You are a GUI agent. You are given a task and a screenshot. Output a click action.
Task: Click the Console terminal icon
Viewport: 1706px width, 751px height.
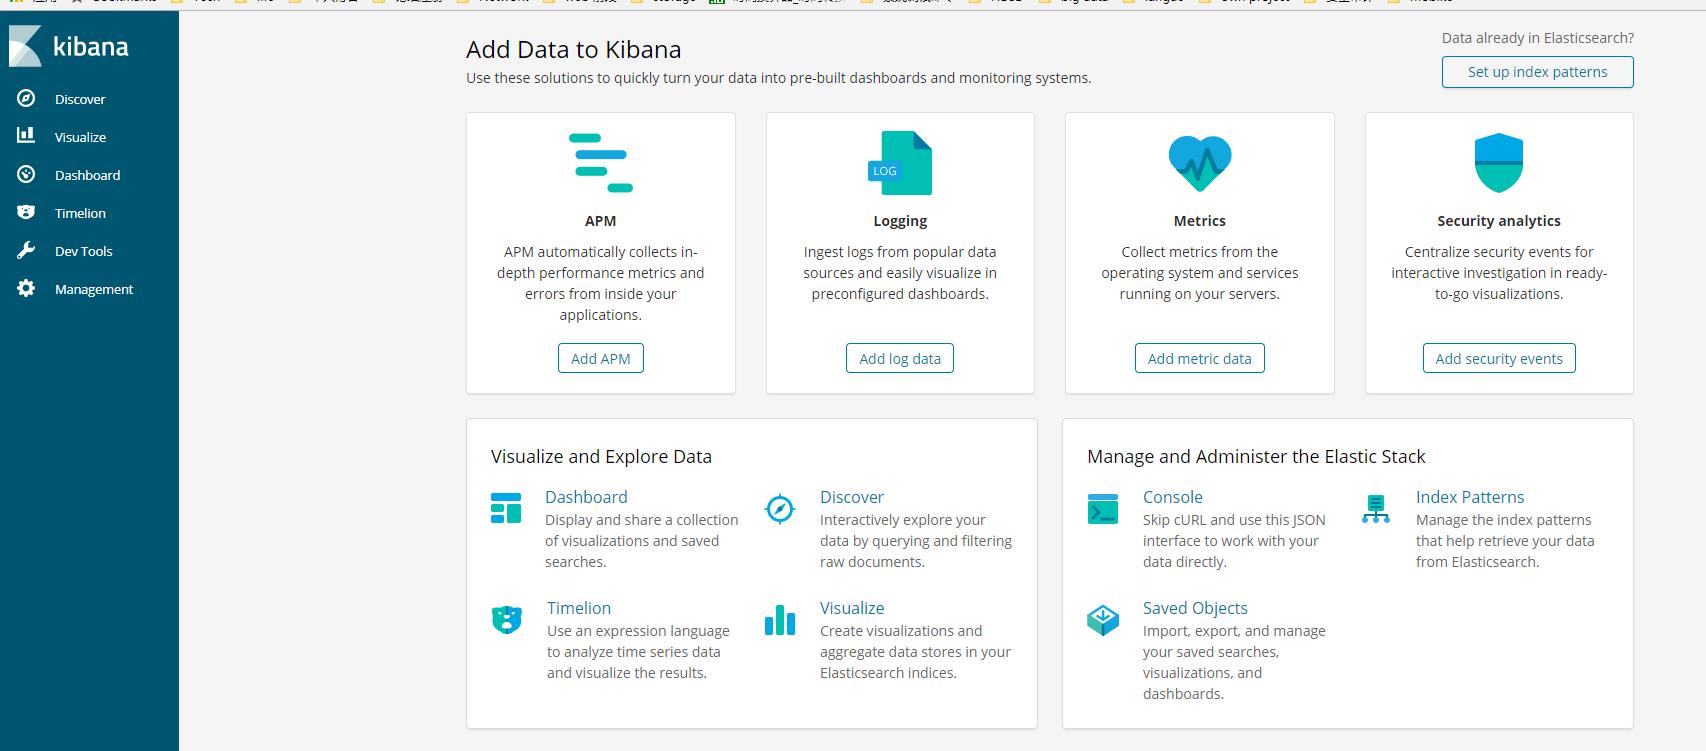[x=1103, y=509]
